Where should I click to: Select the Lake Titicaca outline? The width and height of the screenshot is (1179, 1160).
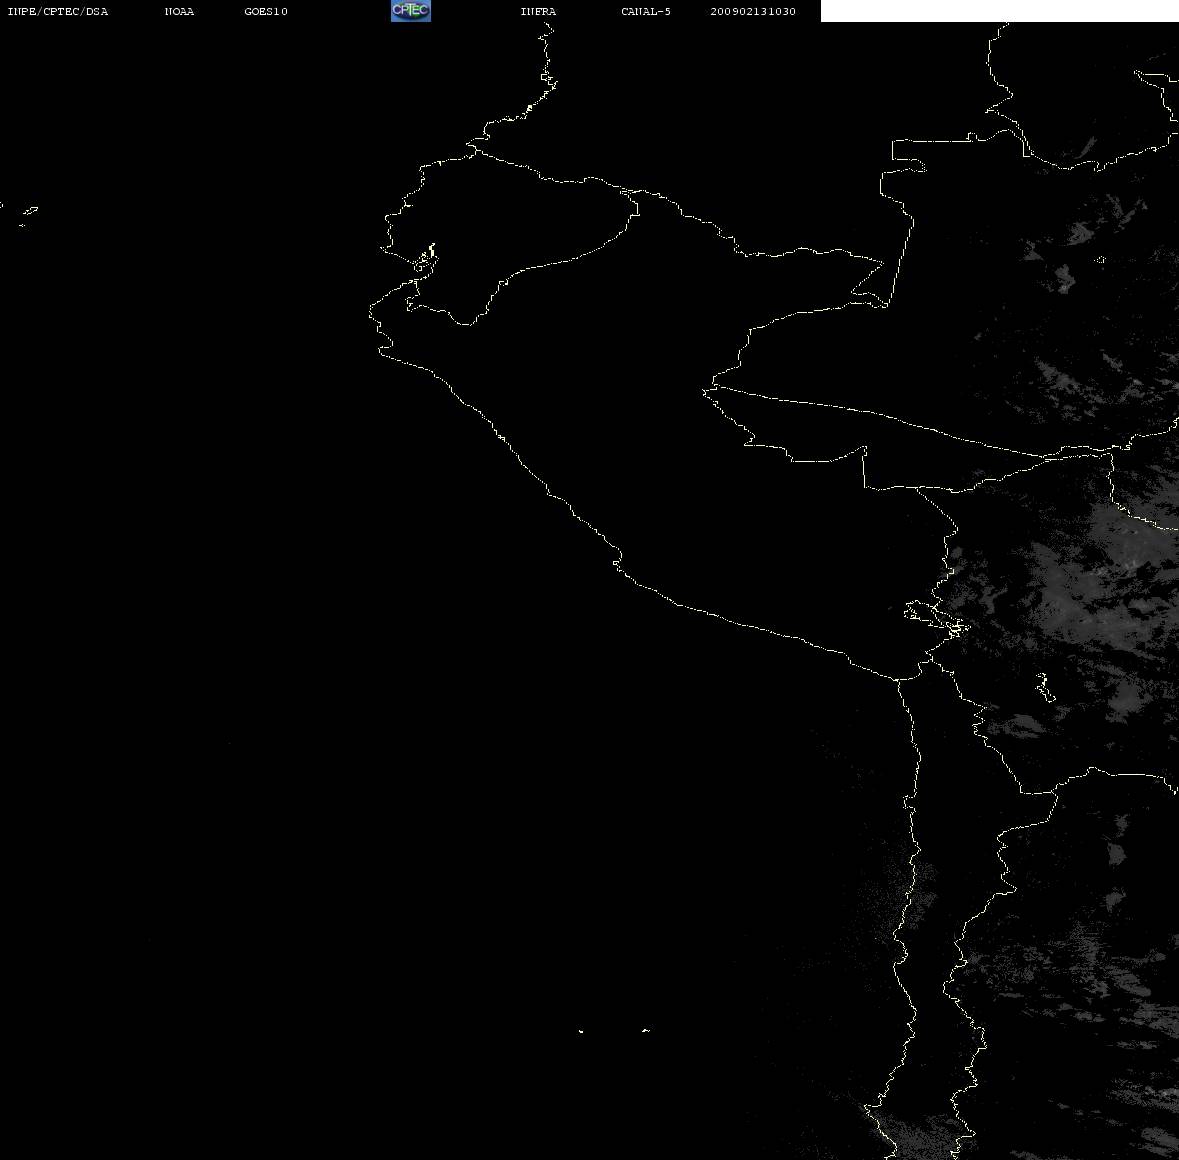tap(937, 619)
